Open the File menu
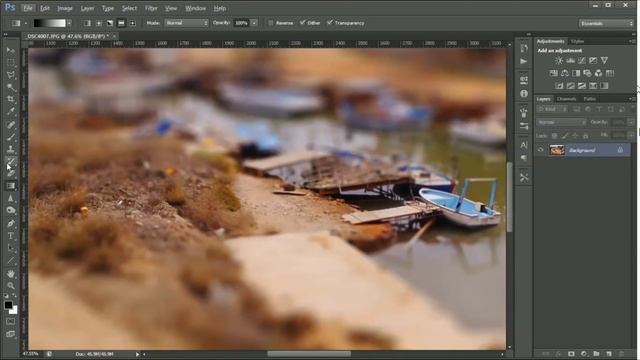Viewport: 640px width, 360px height. 28,8
